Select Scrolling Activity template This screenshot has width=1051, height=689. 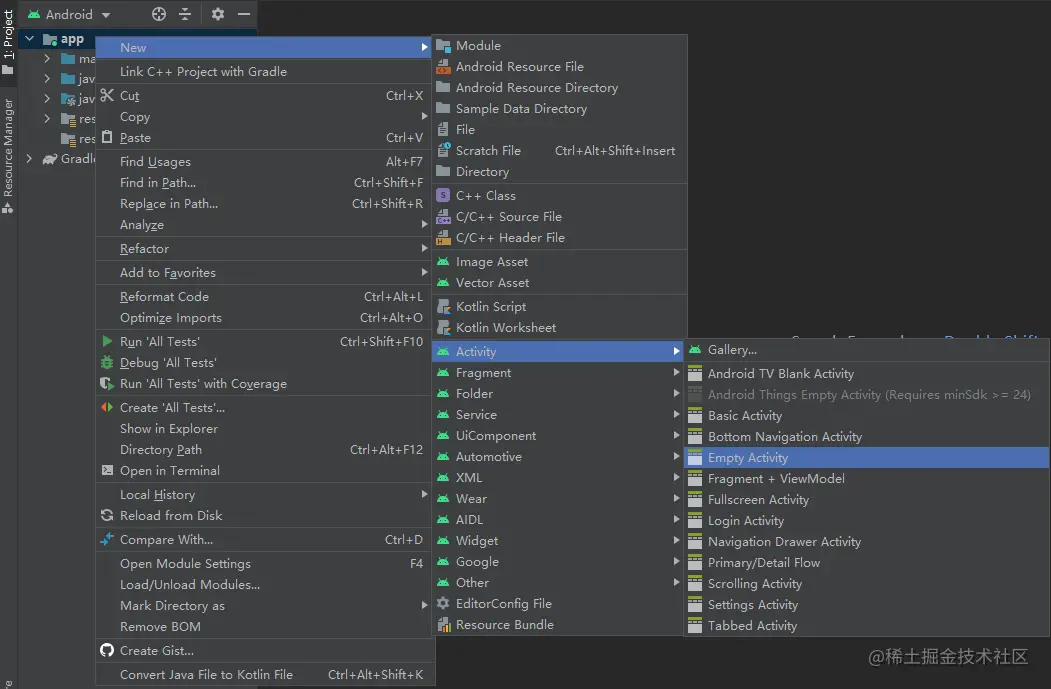[x=867, y=584]
